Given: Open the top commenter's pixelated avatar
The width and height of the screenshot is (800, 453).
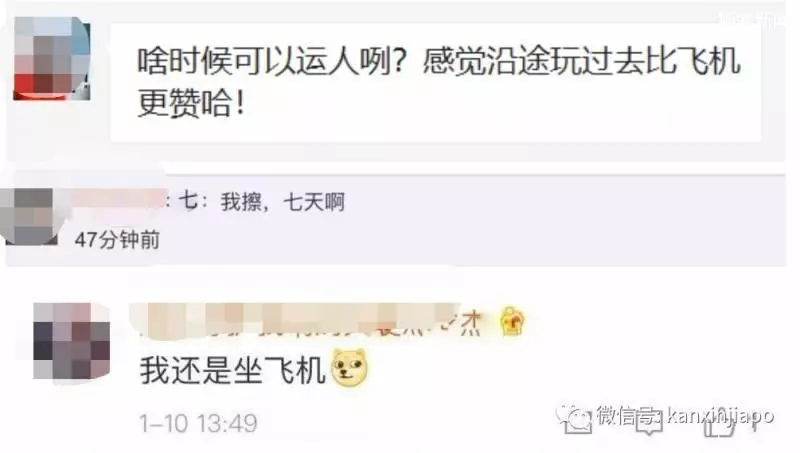Looking at the screenshot, I should pyautogui.click(x=52, y=58).
